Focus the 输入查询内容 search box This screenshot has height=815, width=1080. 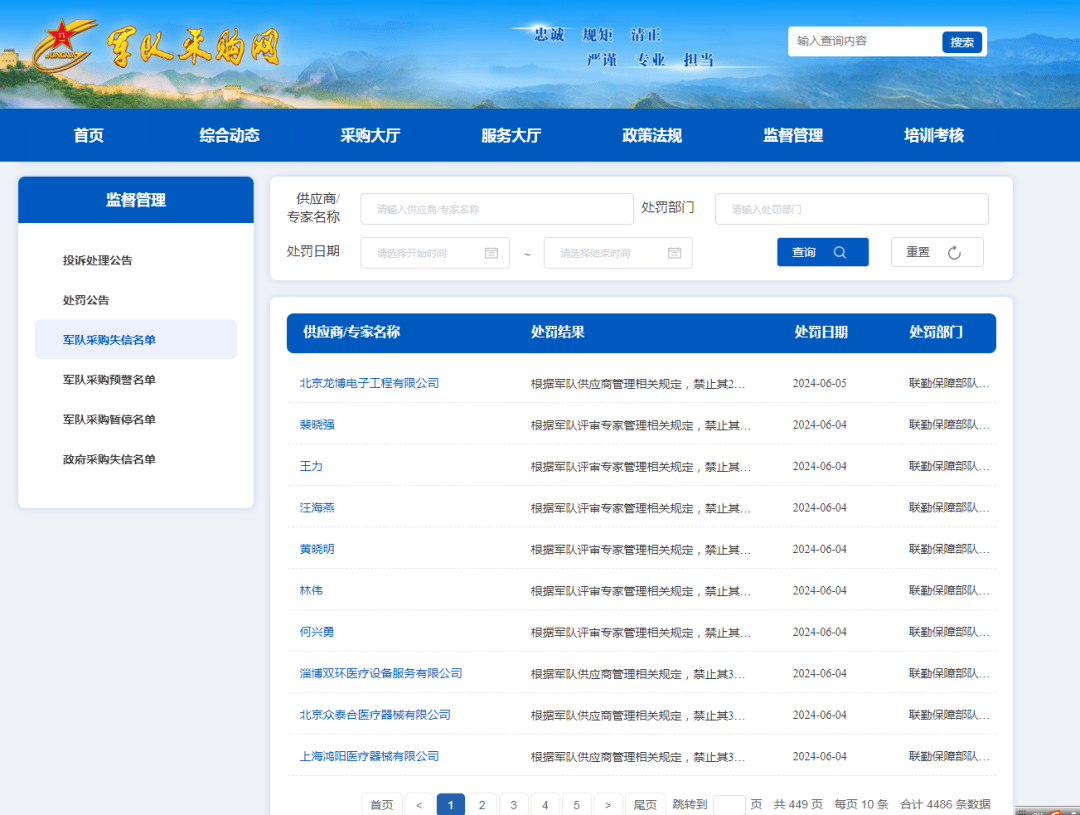click(866, 41)
